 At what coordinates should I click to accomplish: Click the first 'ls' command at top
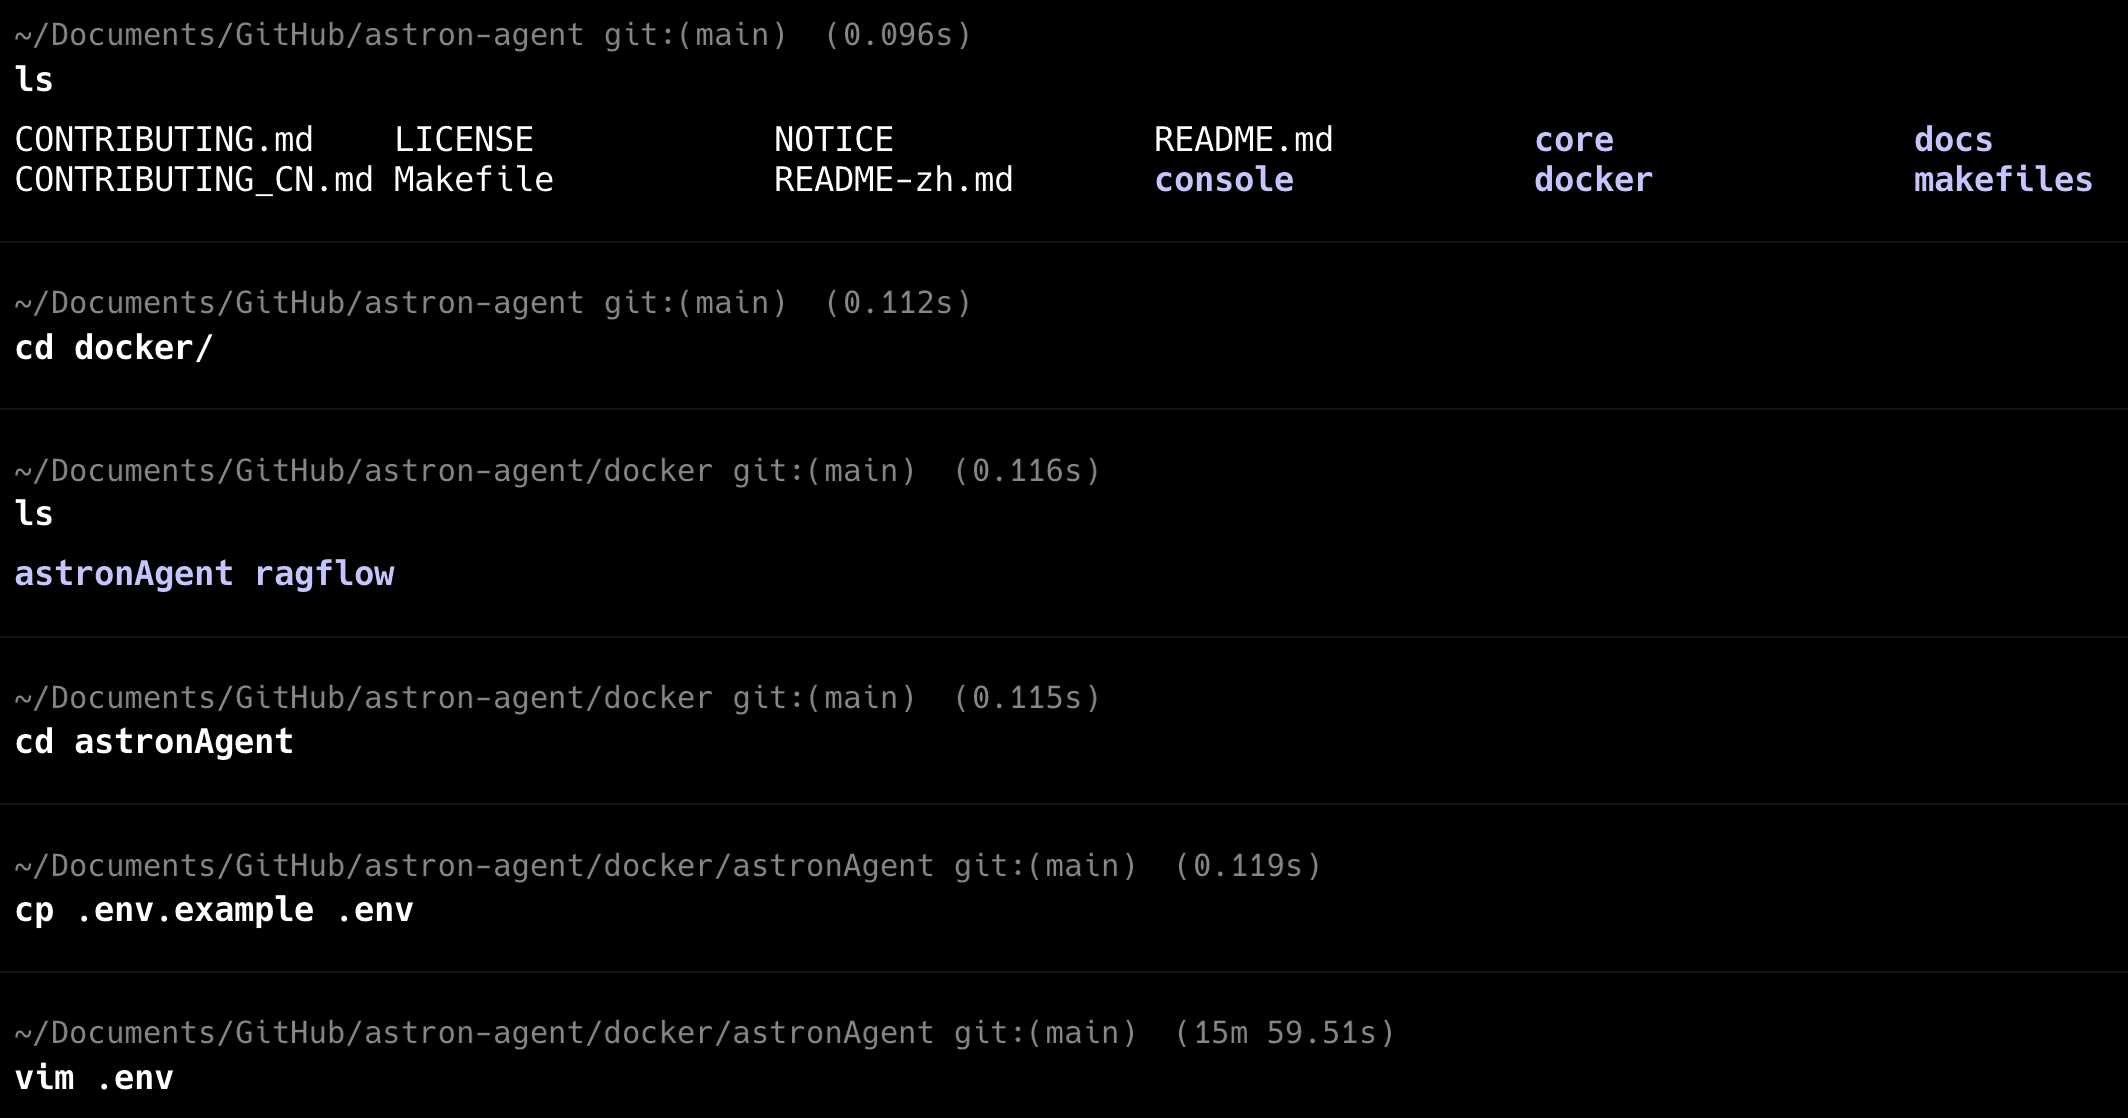[34, 80]
